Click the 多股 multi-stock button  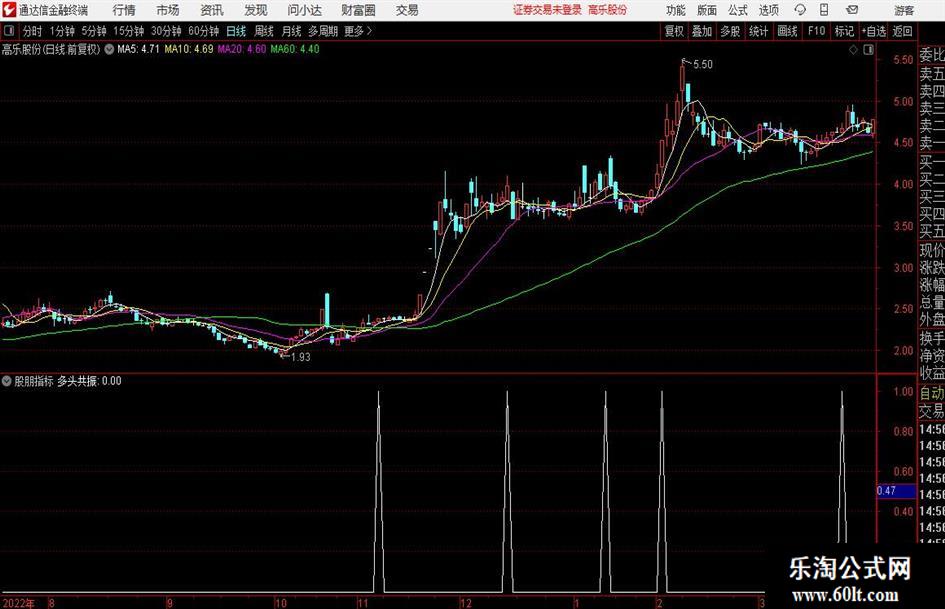coord(730,31)
